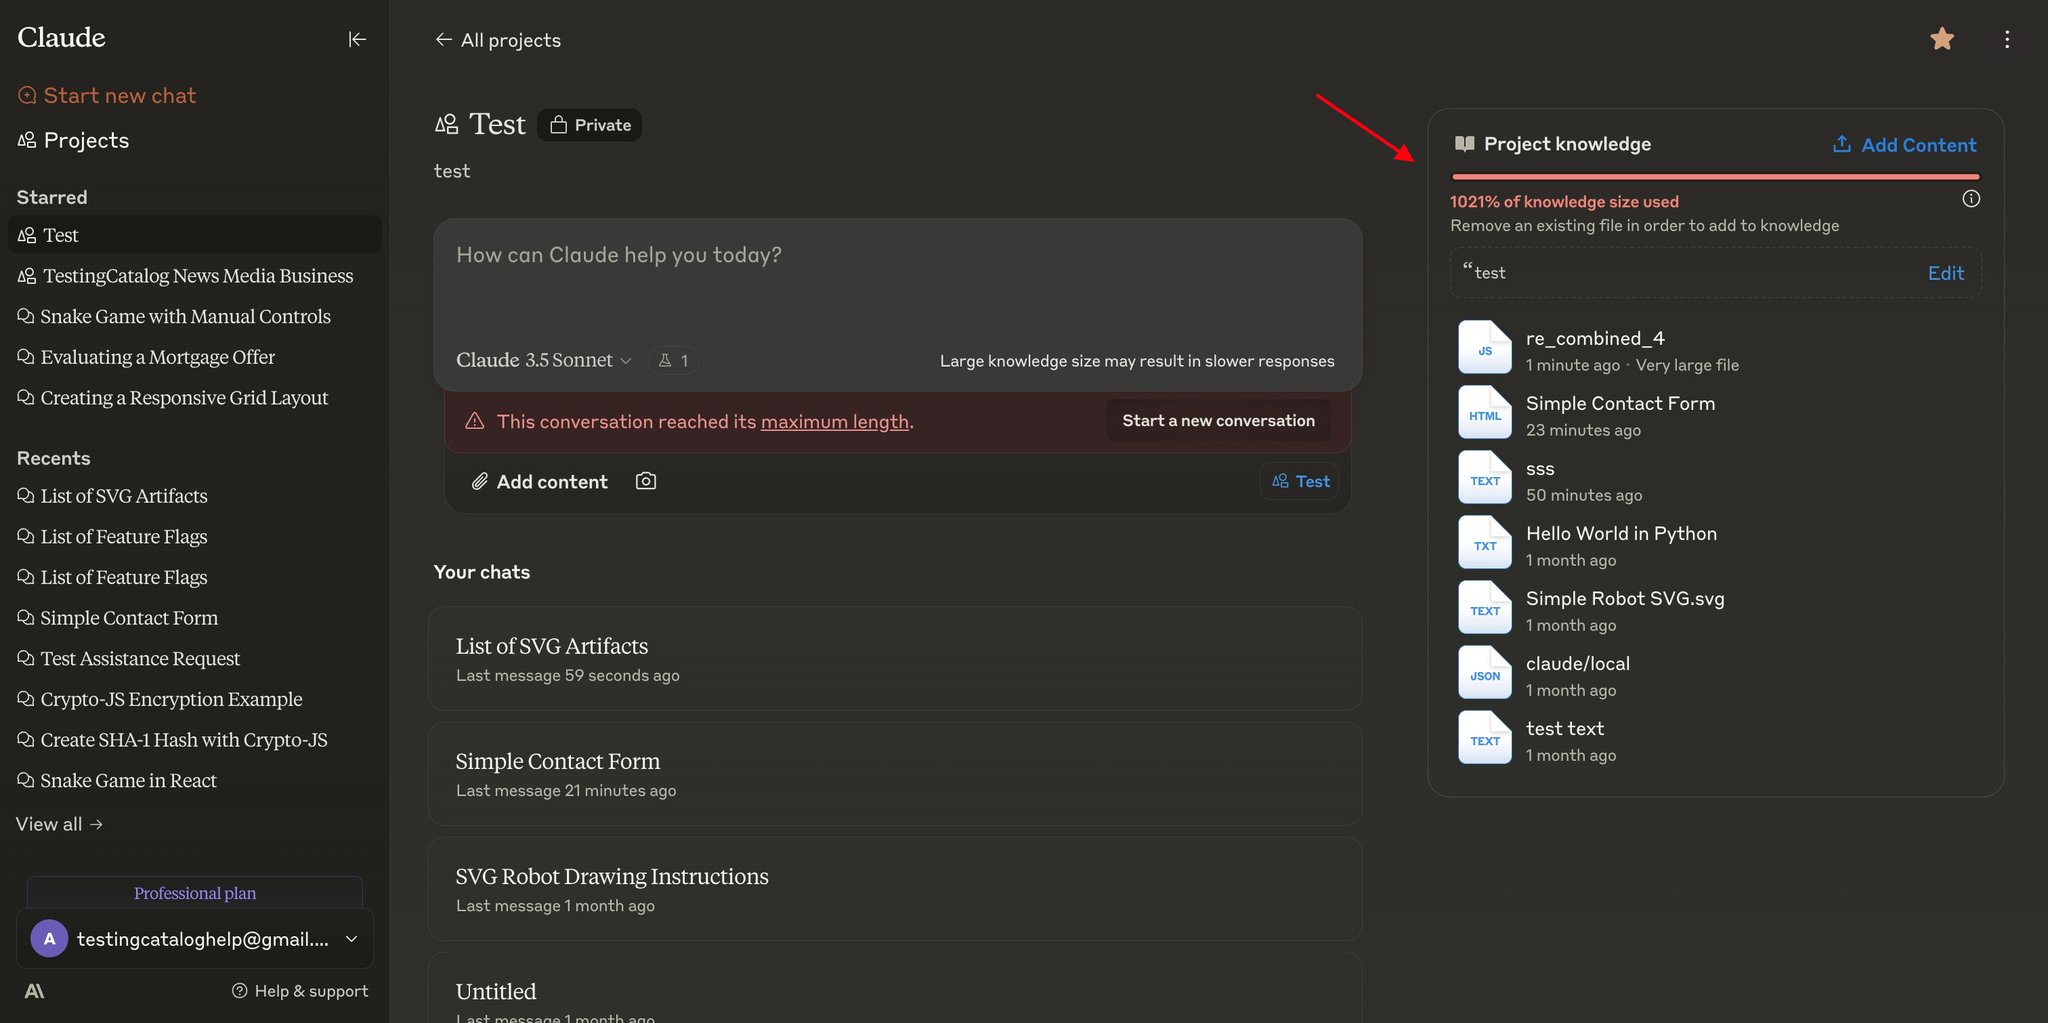2048x1023 pixels.
Task: Click the Private visibility badge
Action: tap(590, 125)
